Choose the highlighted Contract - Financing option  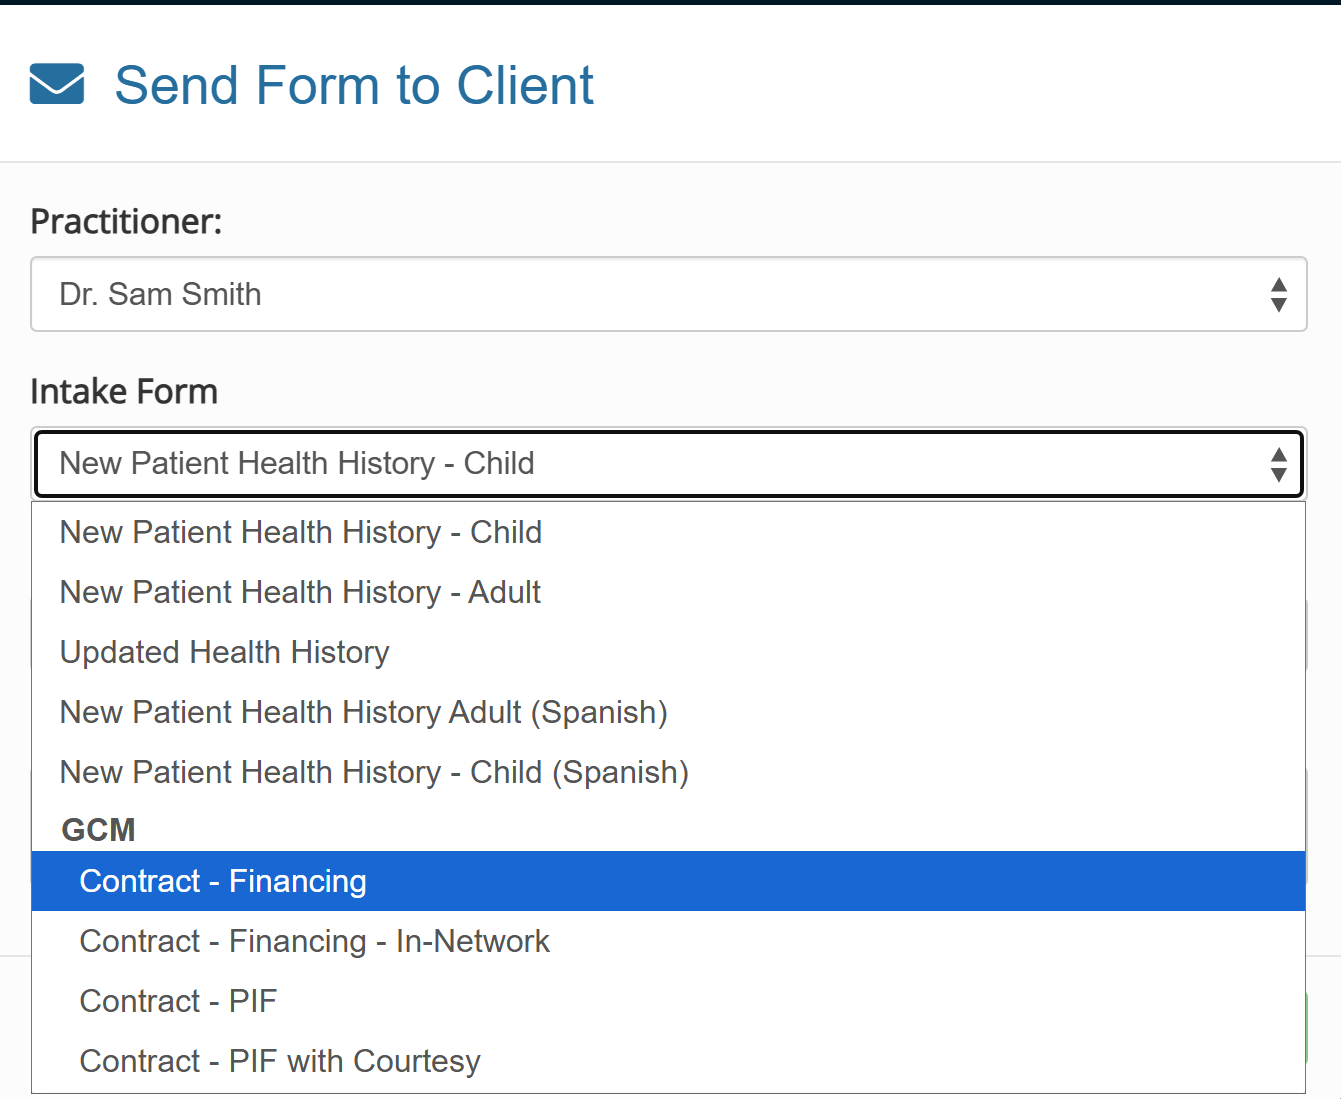point(668,881)
